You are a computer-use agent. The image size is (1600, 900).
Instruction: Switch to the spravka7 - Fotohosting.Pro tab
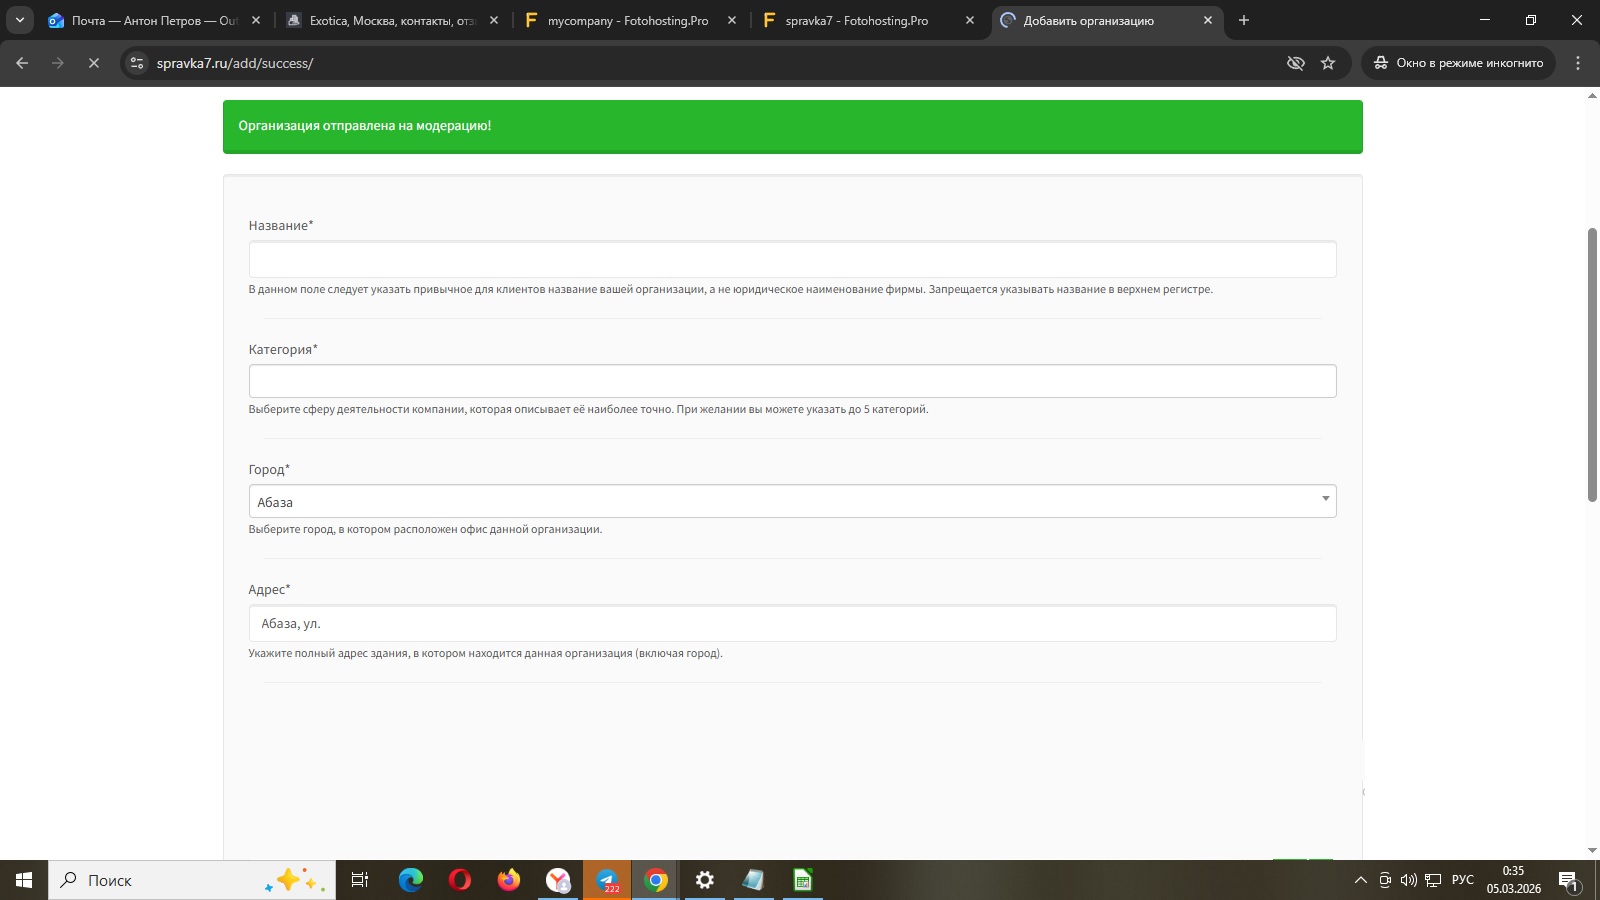tap(869, 20)
